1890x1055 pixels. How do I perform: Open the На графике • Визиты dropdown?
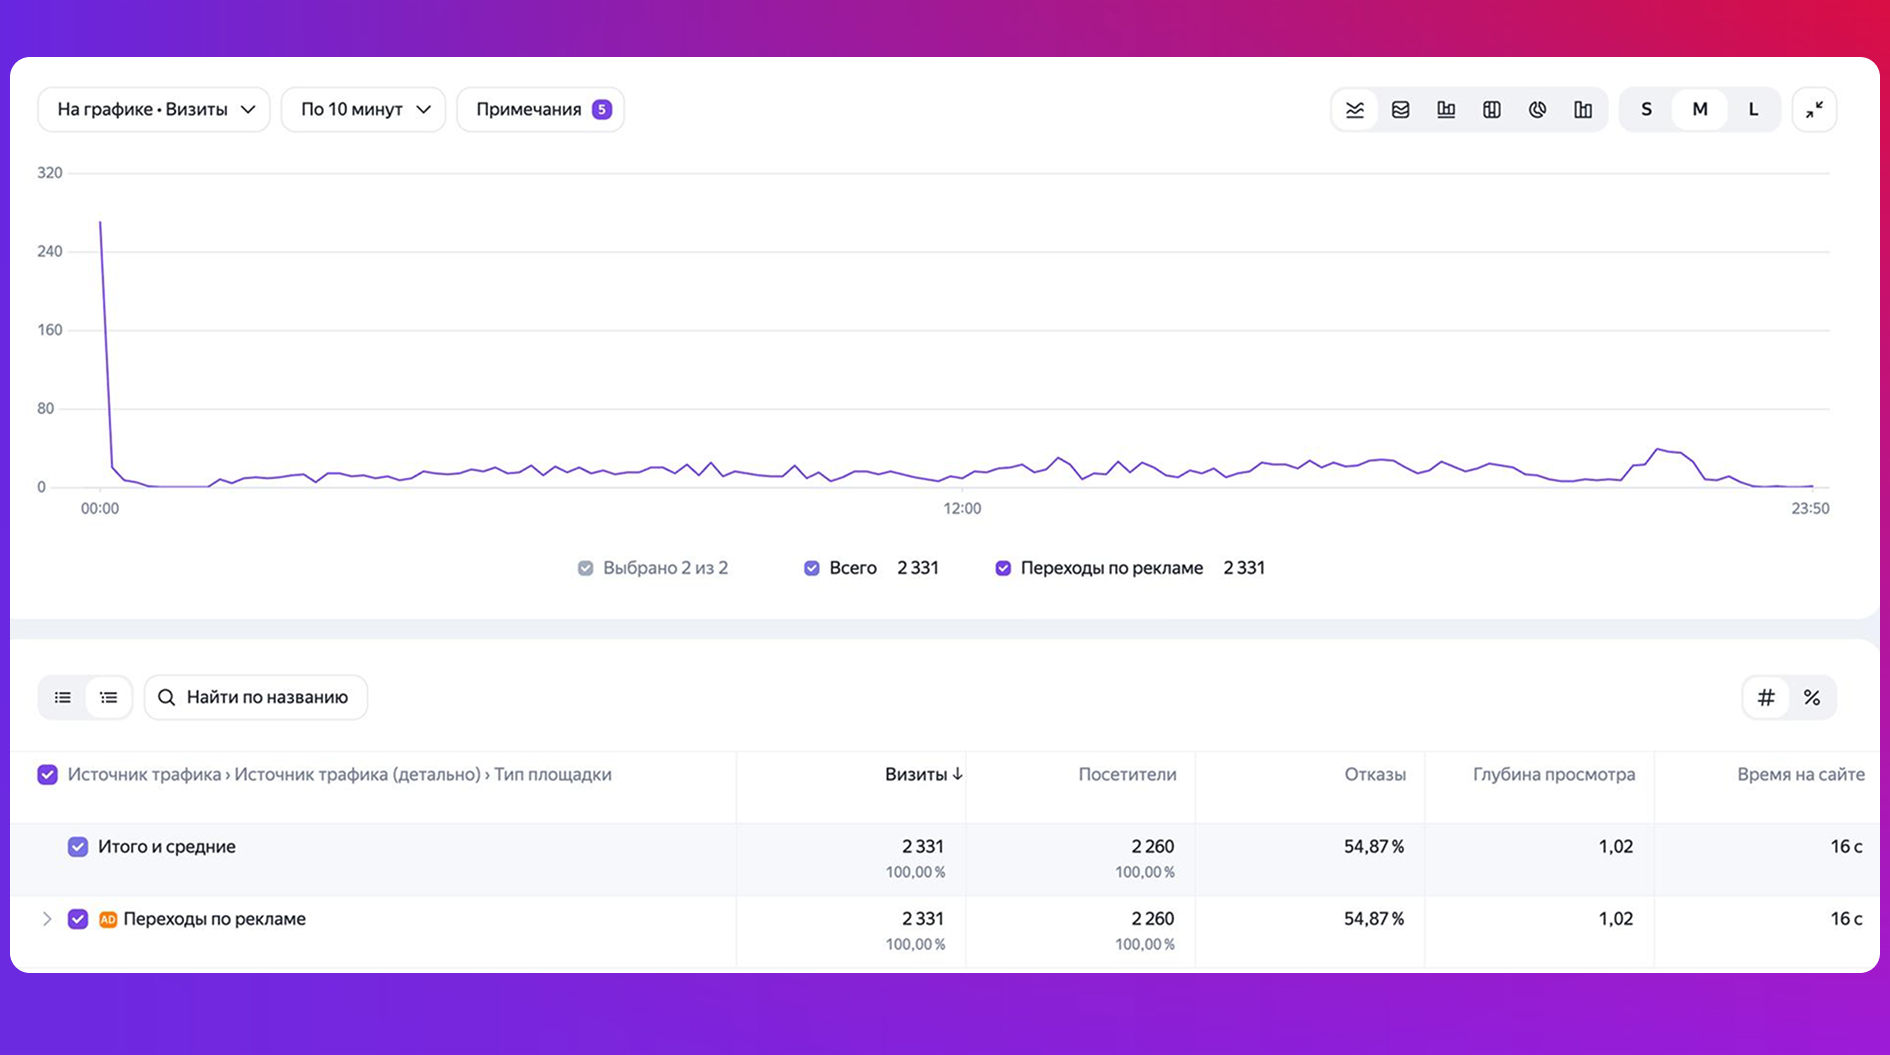point(154,110)
